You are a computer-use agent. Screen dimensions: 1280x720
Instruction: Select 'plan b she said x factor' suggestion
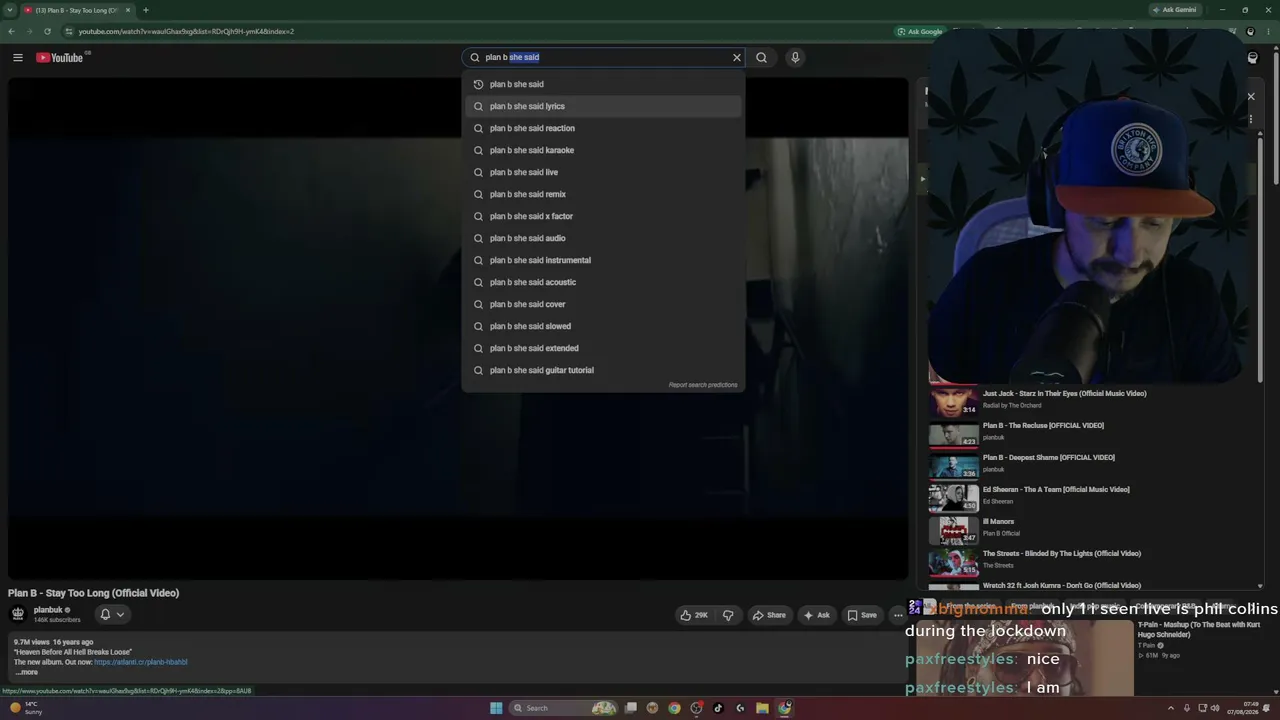pyautogui.click(x=603, y=216)
